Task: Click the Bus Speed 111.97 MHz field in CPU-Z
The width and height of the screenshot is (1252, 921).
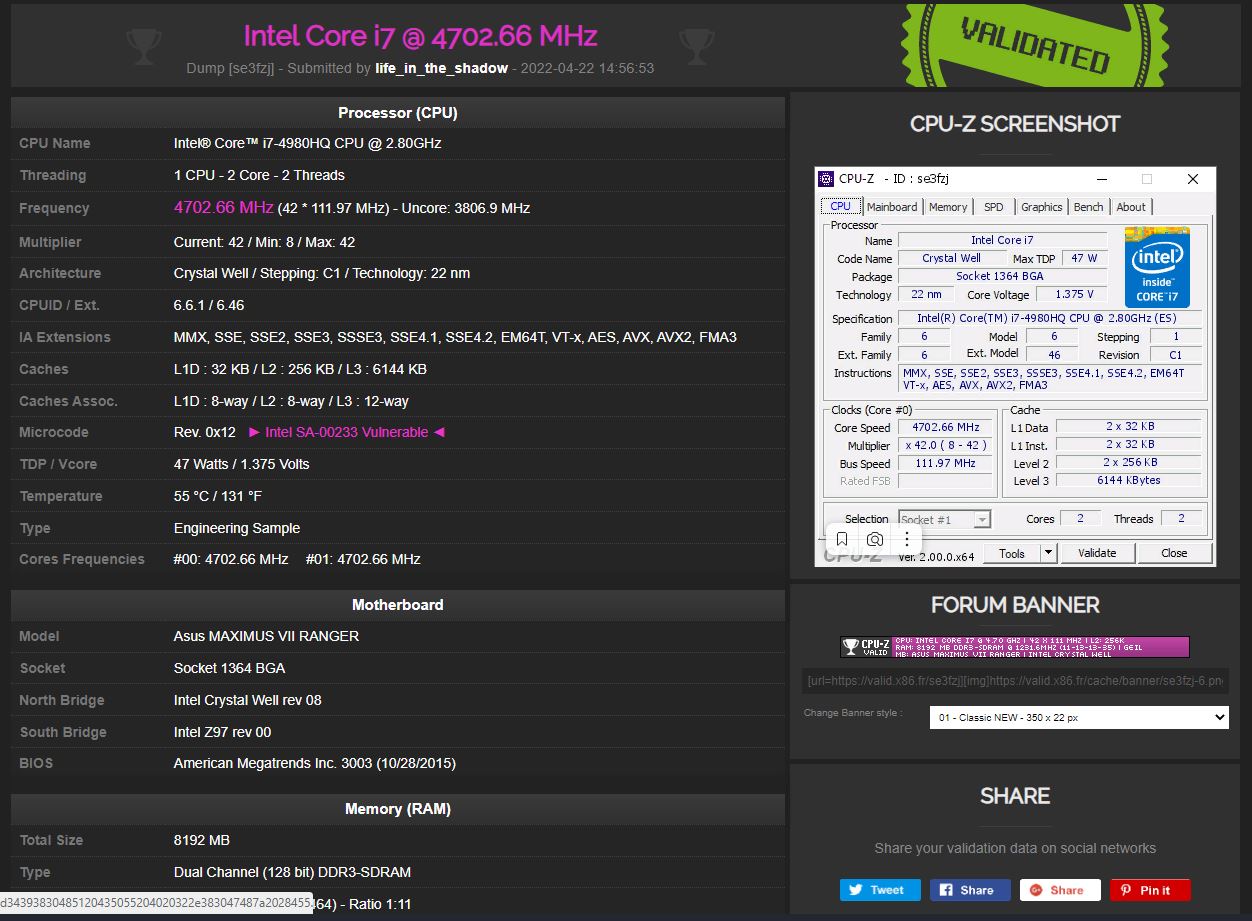Action: [x=945, y=463]
